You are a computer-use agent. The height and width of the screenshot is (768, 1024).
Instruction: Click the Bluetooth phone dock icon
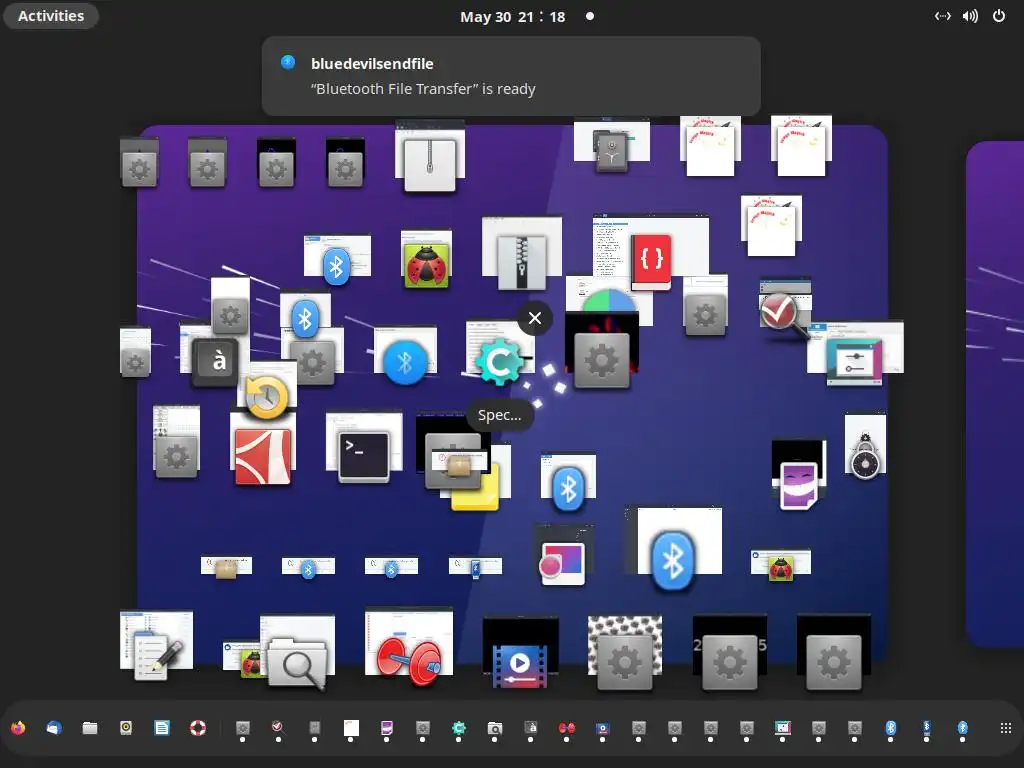(x=927, y=728)
